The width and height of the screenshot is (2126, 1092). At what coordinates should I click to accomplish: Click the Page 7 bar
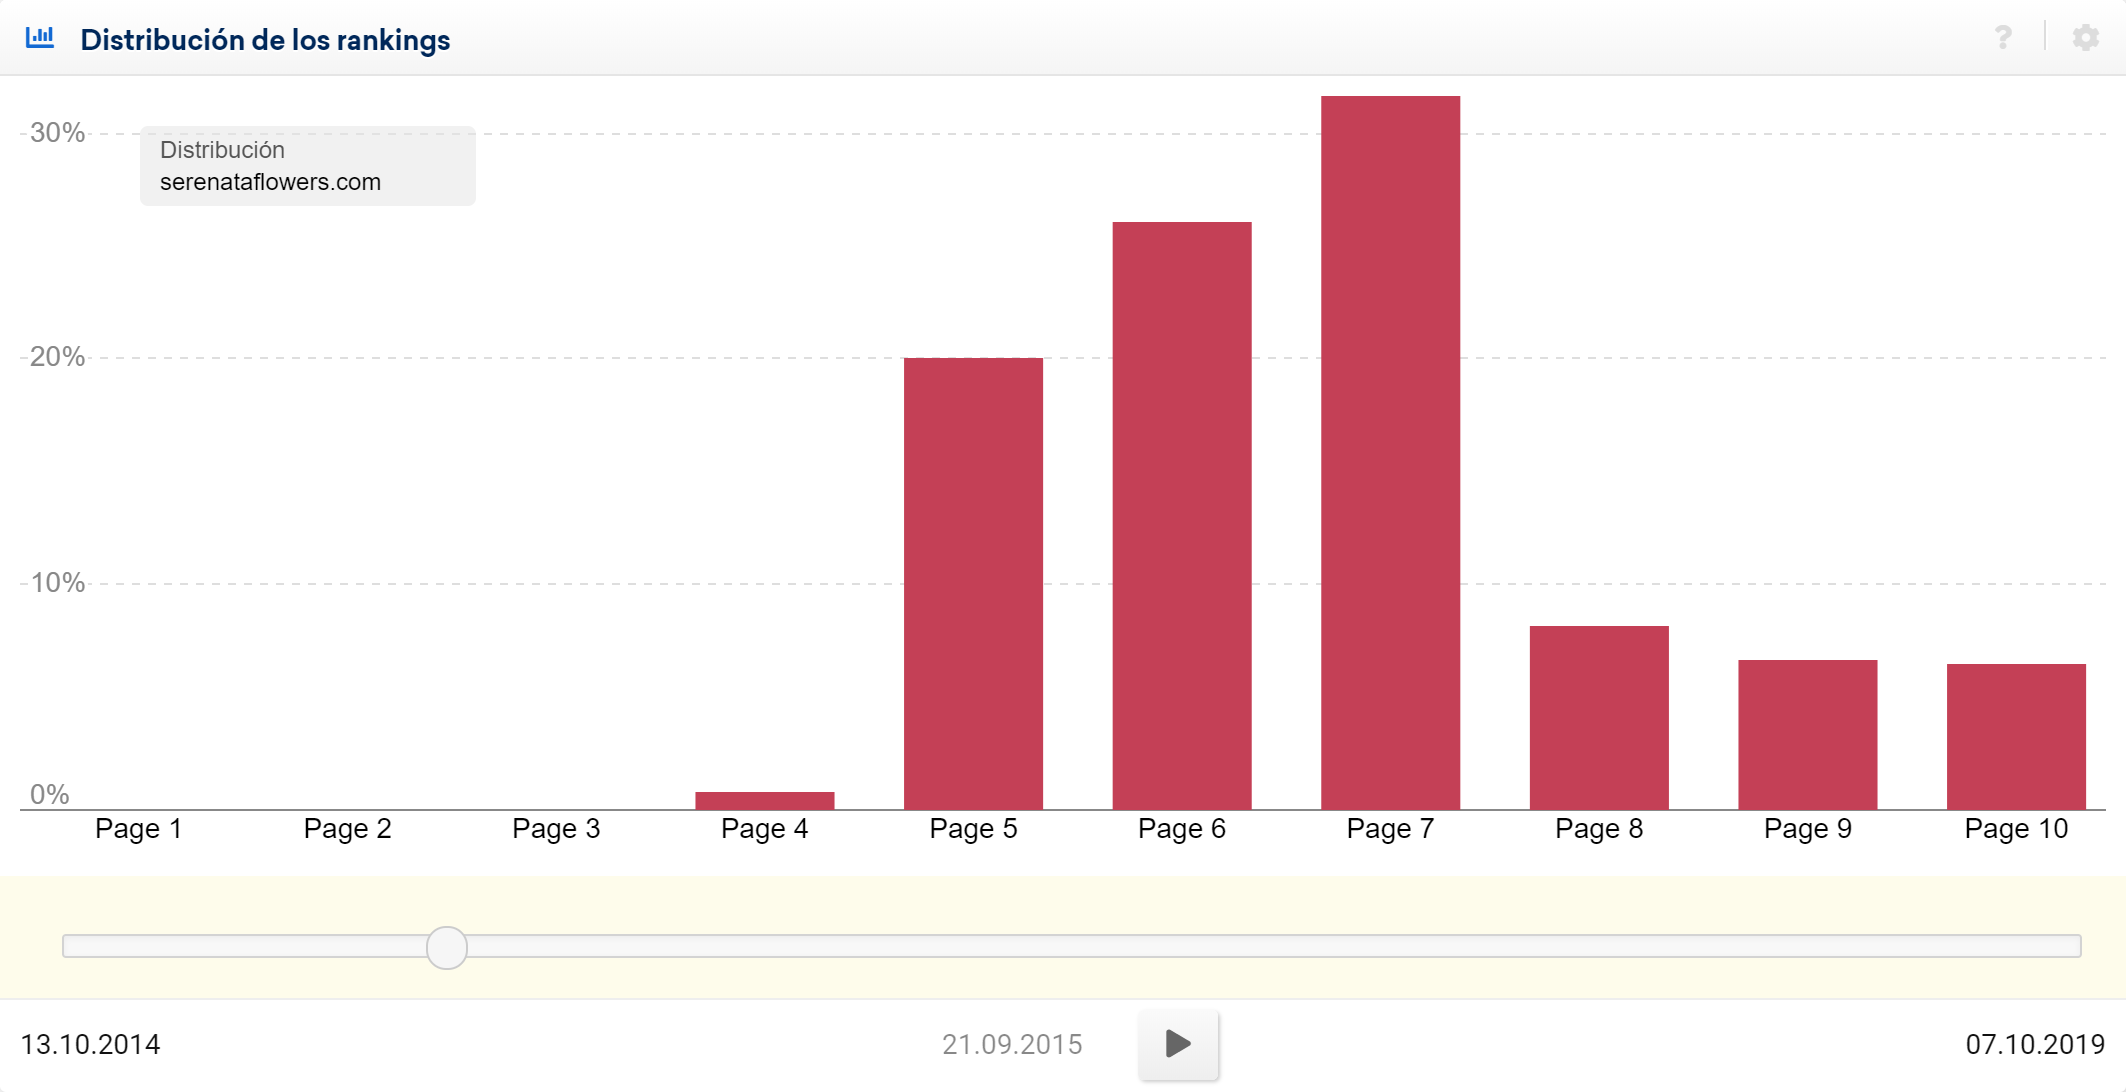point(1390,452)
